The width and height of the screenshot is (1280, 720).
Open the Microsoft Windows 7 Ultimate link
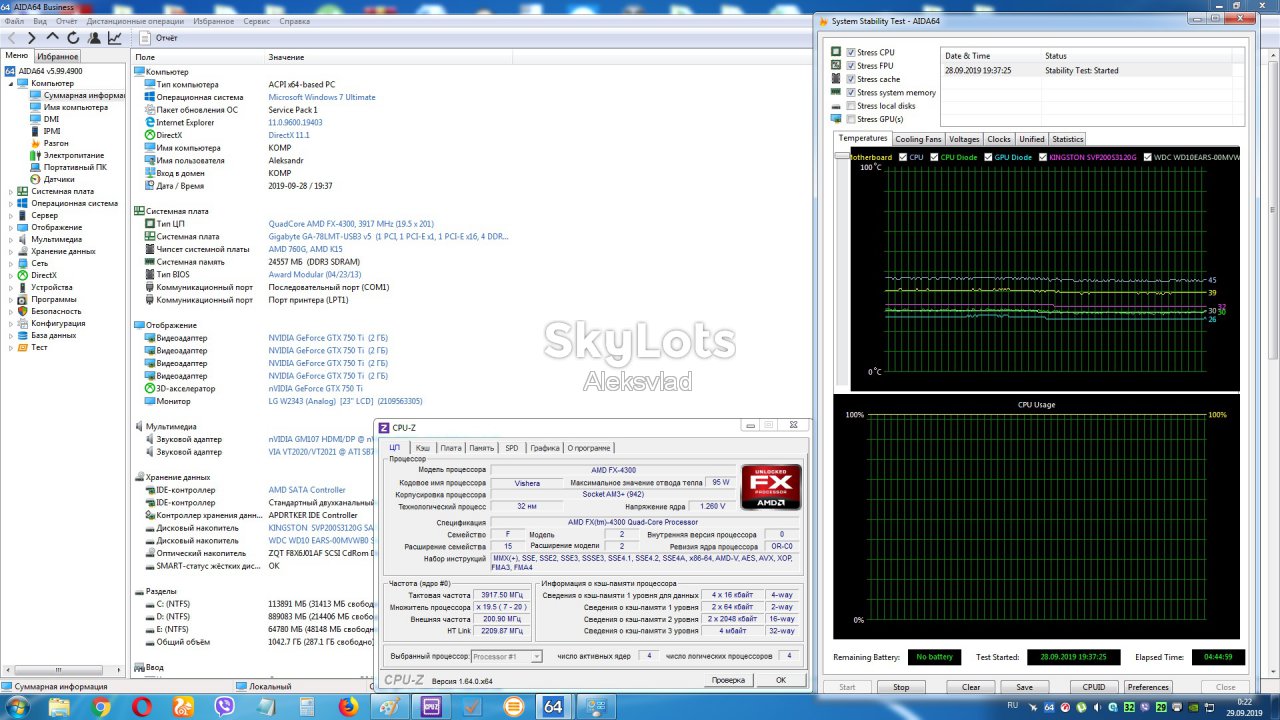tap(322, 97)
